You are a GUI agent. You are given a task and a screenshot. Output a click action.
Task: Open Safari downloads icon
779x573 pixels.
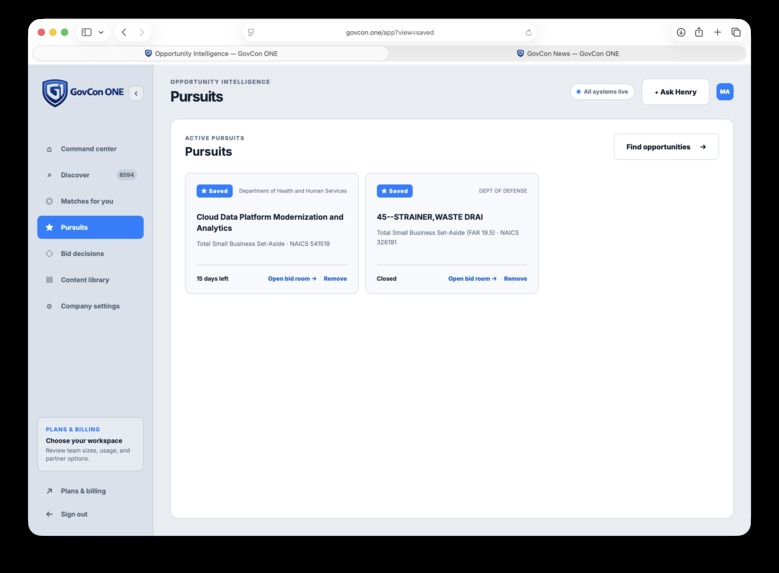[x=681, y=32]
